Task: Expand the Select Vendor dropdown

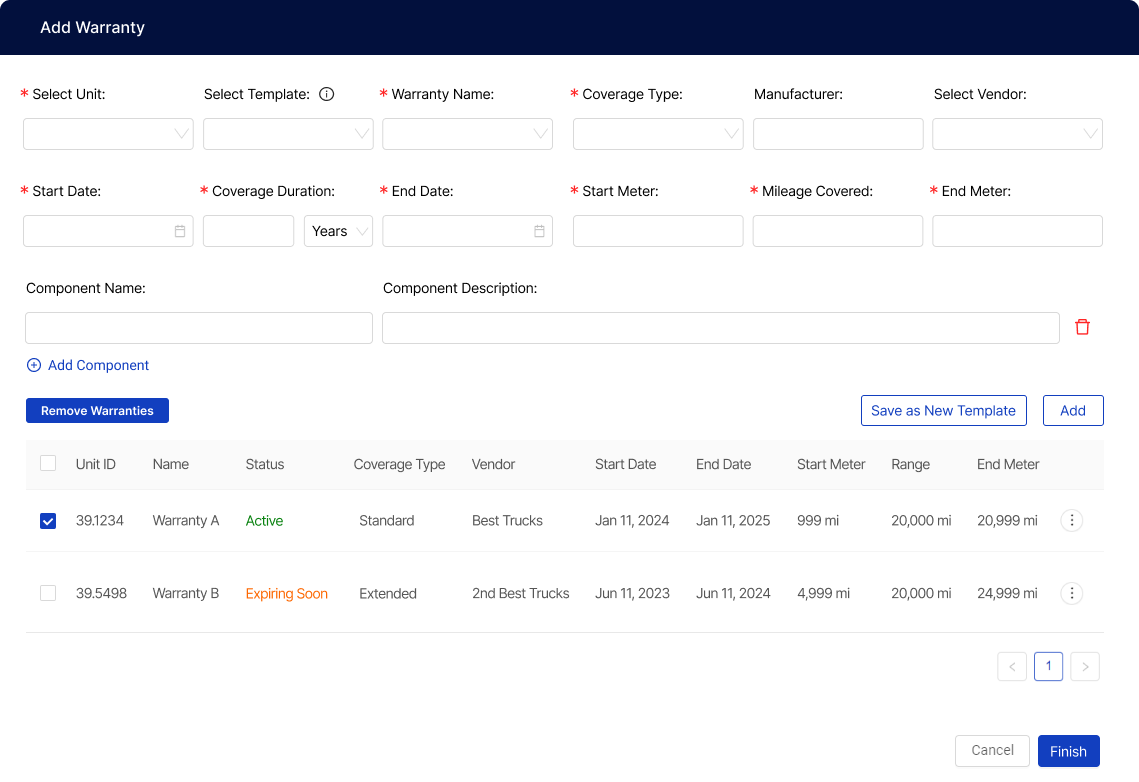Action: point(1017,134)
